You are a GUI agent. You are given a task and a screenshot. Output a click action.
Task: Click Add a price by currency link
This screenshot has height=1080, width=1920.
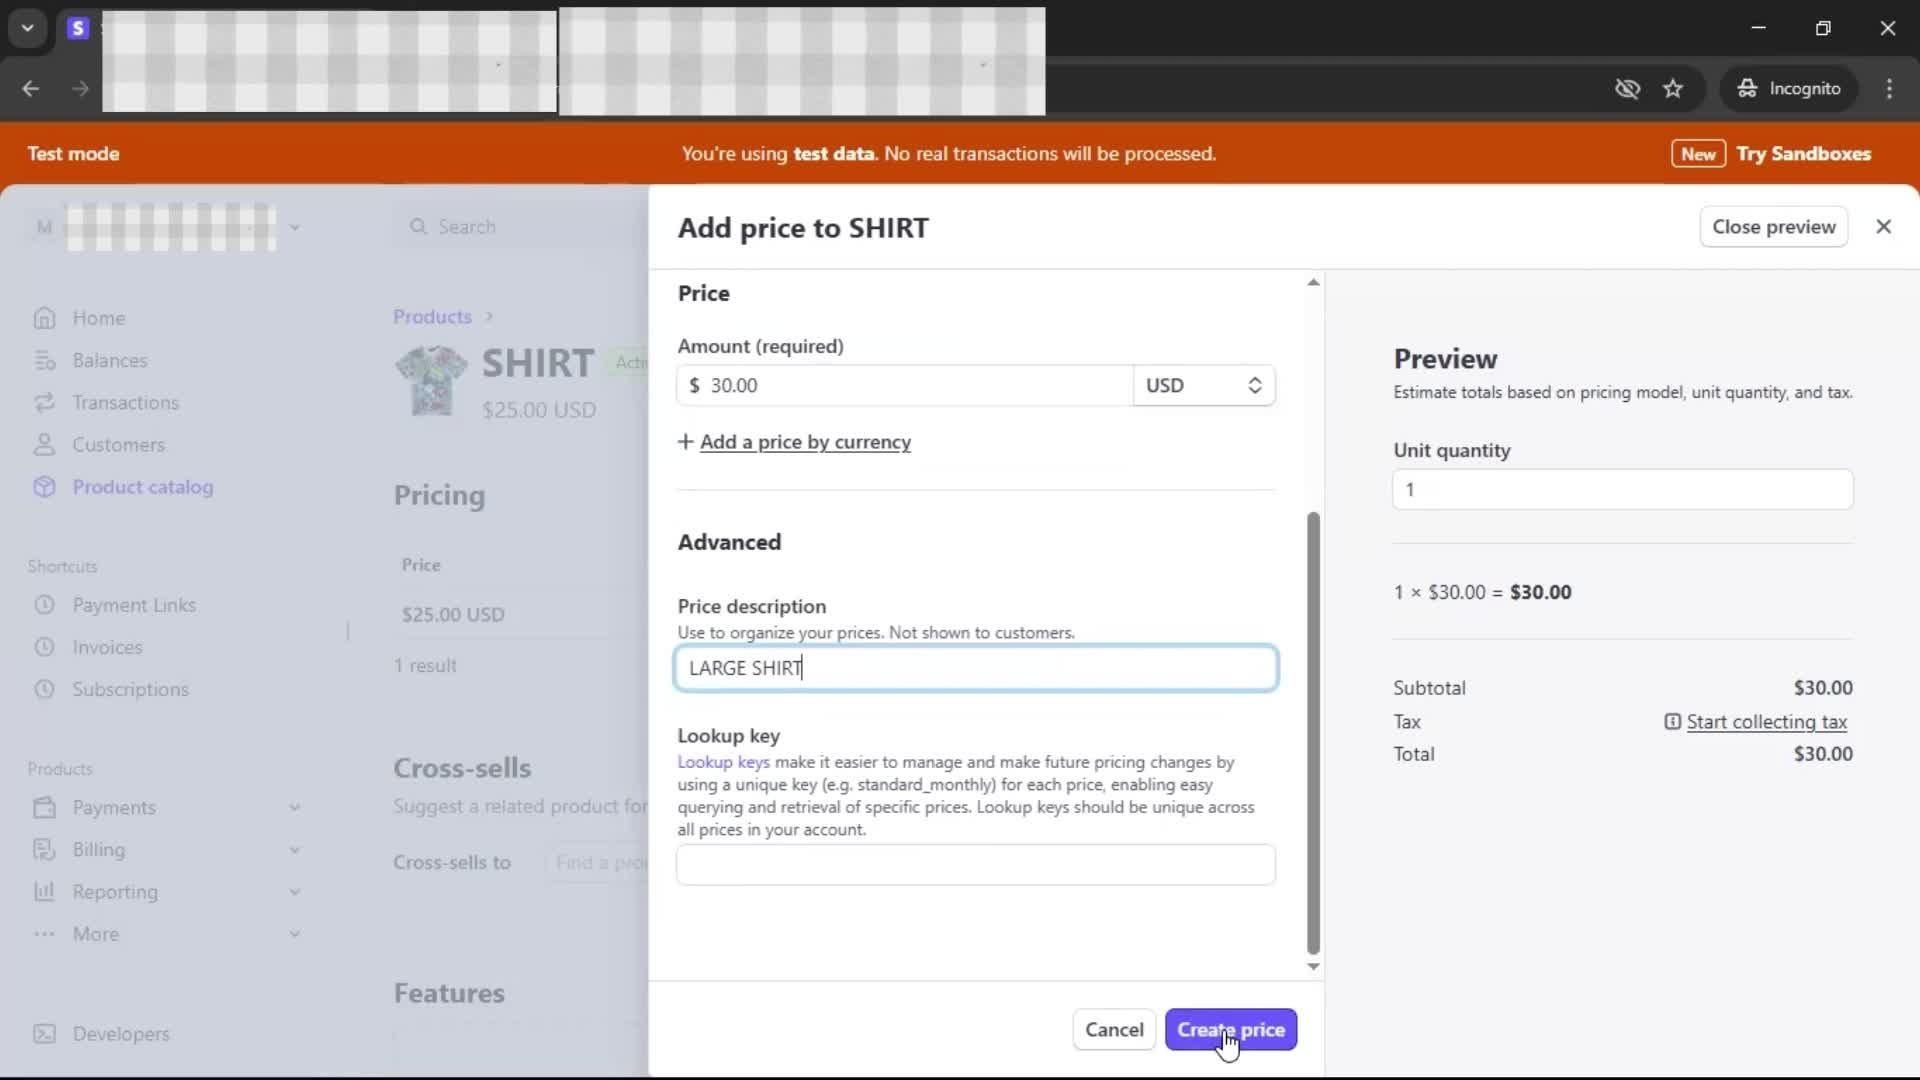805,442
